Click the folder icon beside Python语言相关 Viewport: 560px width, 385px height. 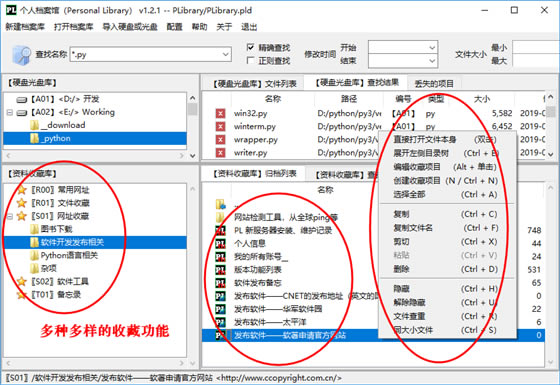(x=34, y=255)
